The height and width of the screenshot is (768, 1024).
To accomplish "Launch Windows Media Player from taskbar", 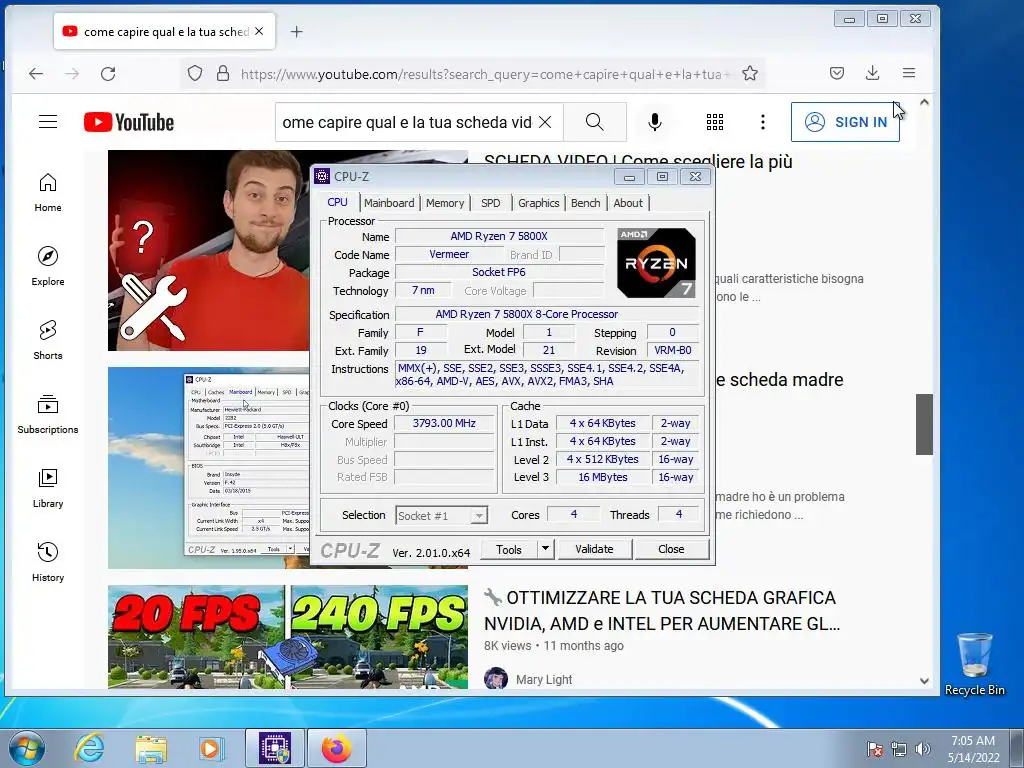I will [210, 748].
